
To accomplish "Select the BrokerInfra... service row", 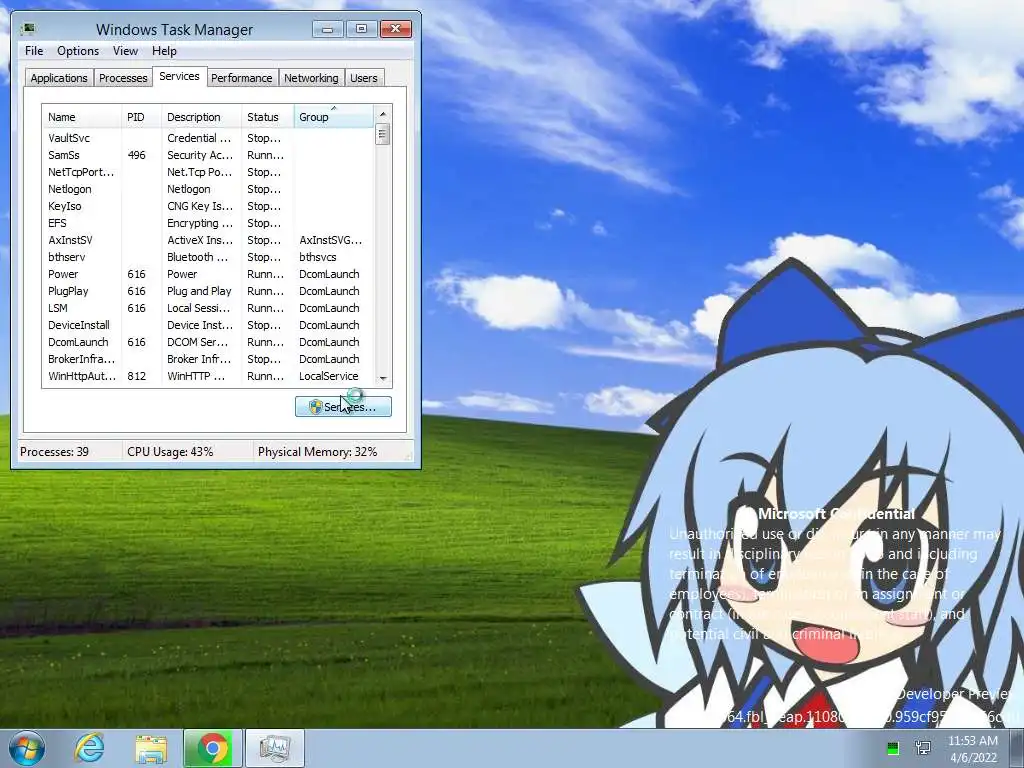I will (x=208, y=359).
